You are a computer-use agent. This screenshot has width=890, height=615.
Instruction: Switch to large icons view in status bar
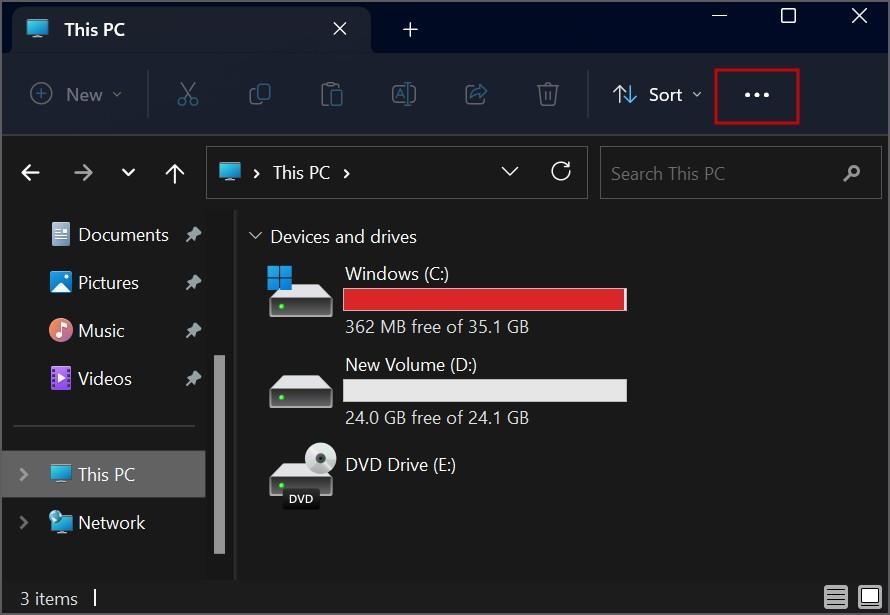point(870,597)
